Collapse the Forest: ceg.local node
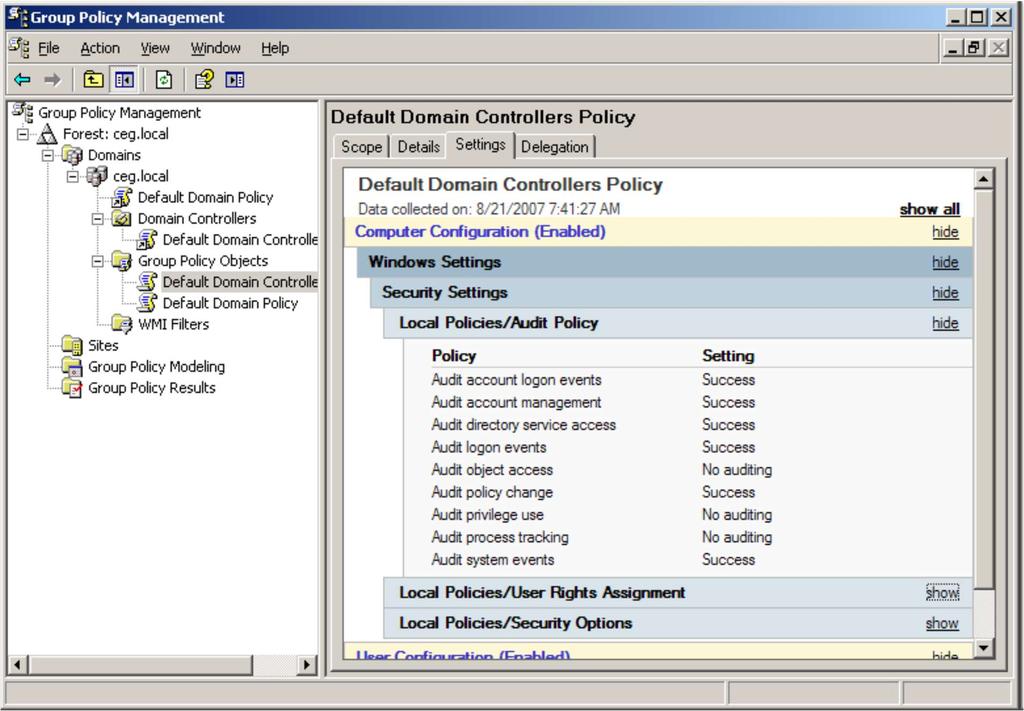This screenshot has width=1024, height=711. tap(23, 134)
